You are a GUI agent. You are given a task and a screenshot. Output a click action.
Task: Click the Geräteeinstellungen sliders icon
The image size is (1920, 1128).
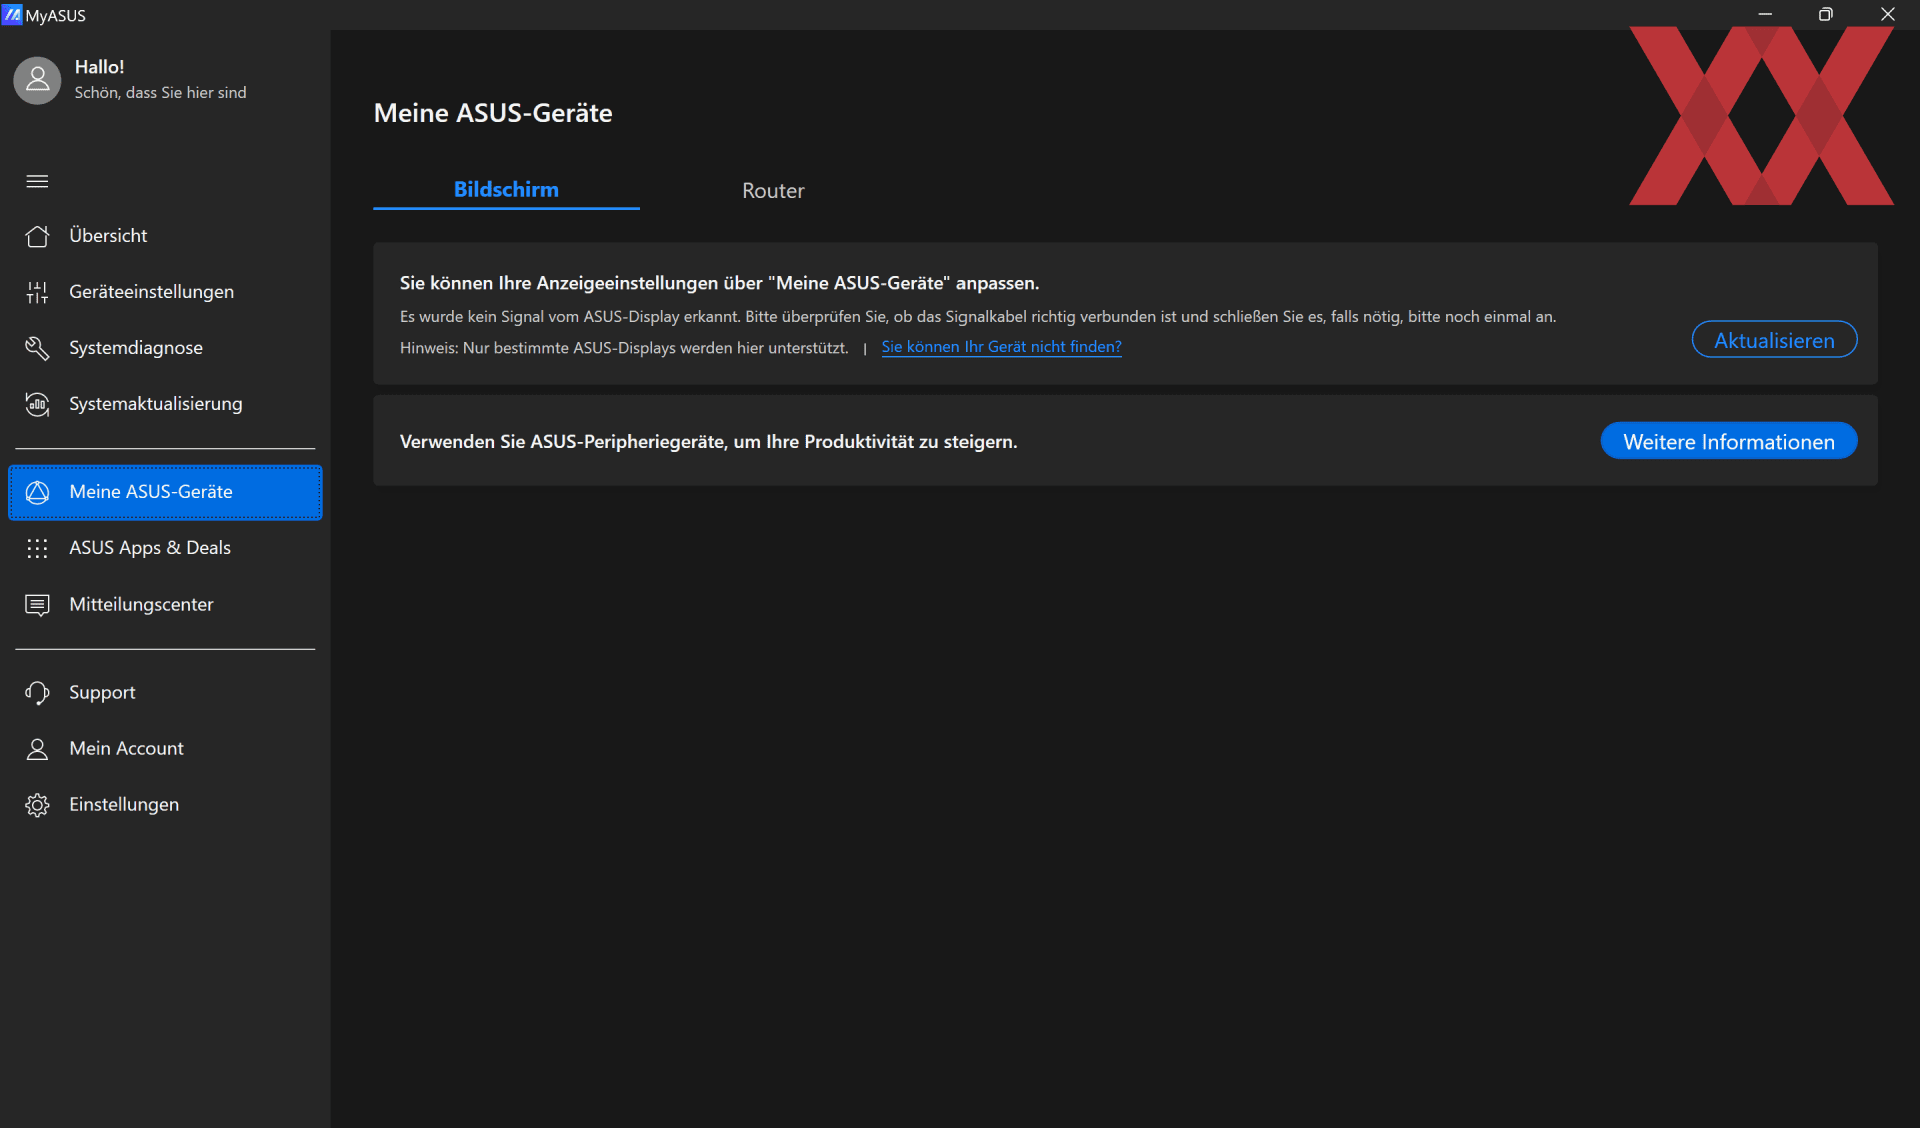coord(37,292)
